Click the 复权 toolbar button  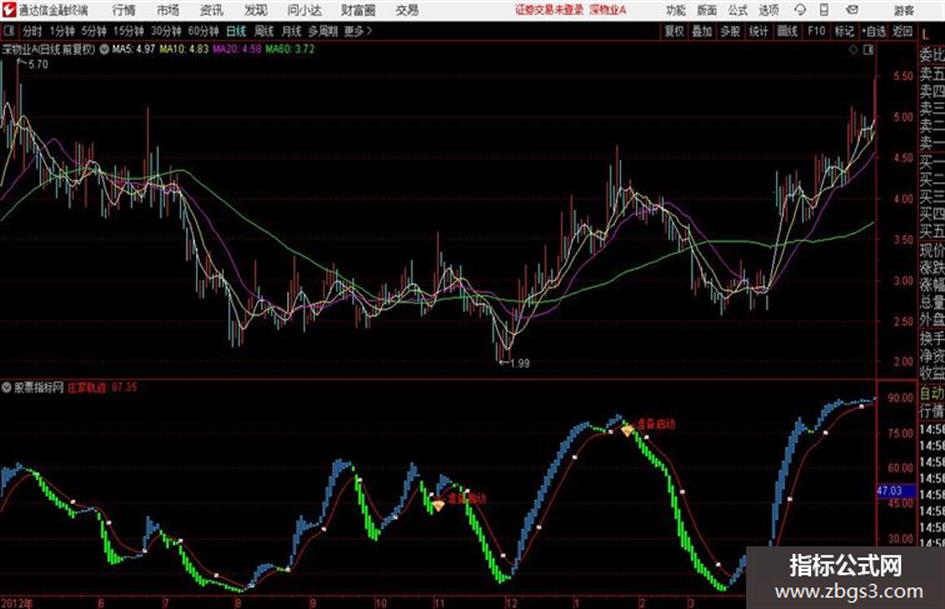click(674, 31)
